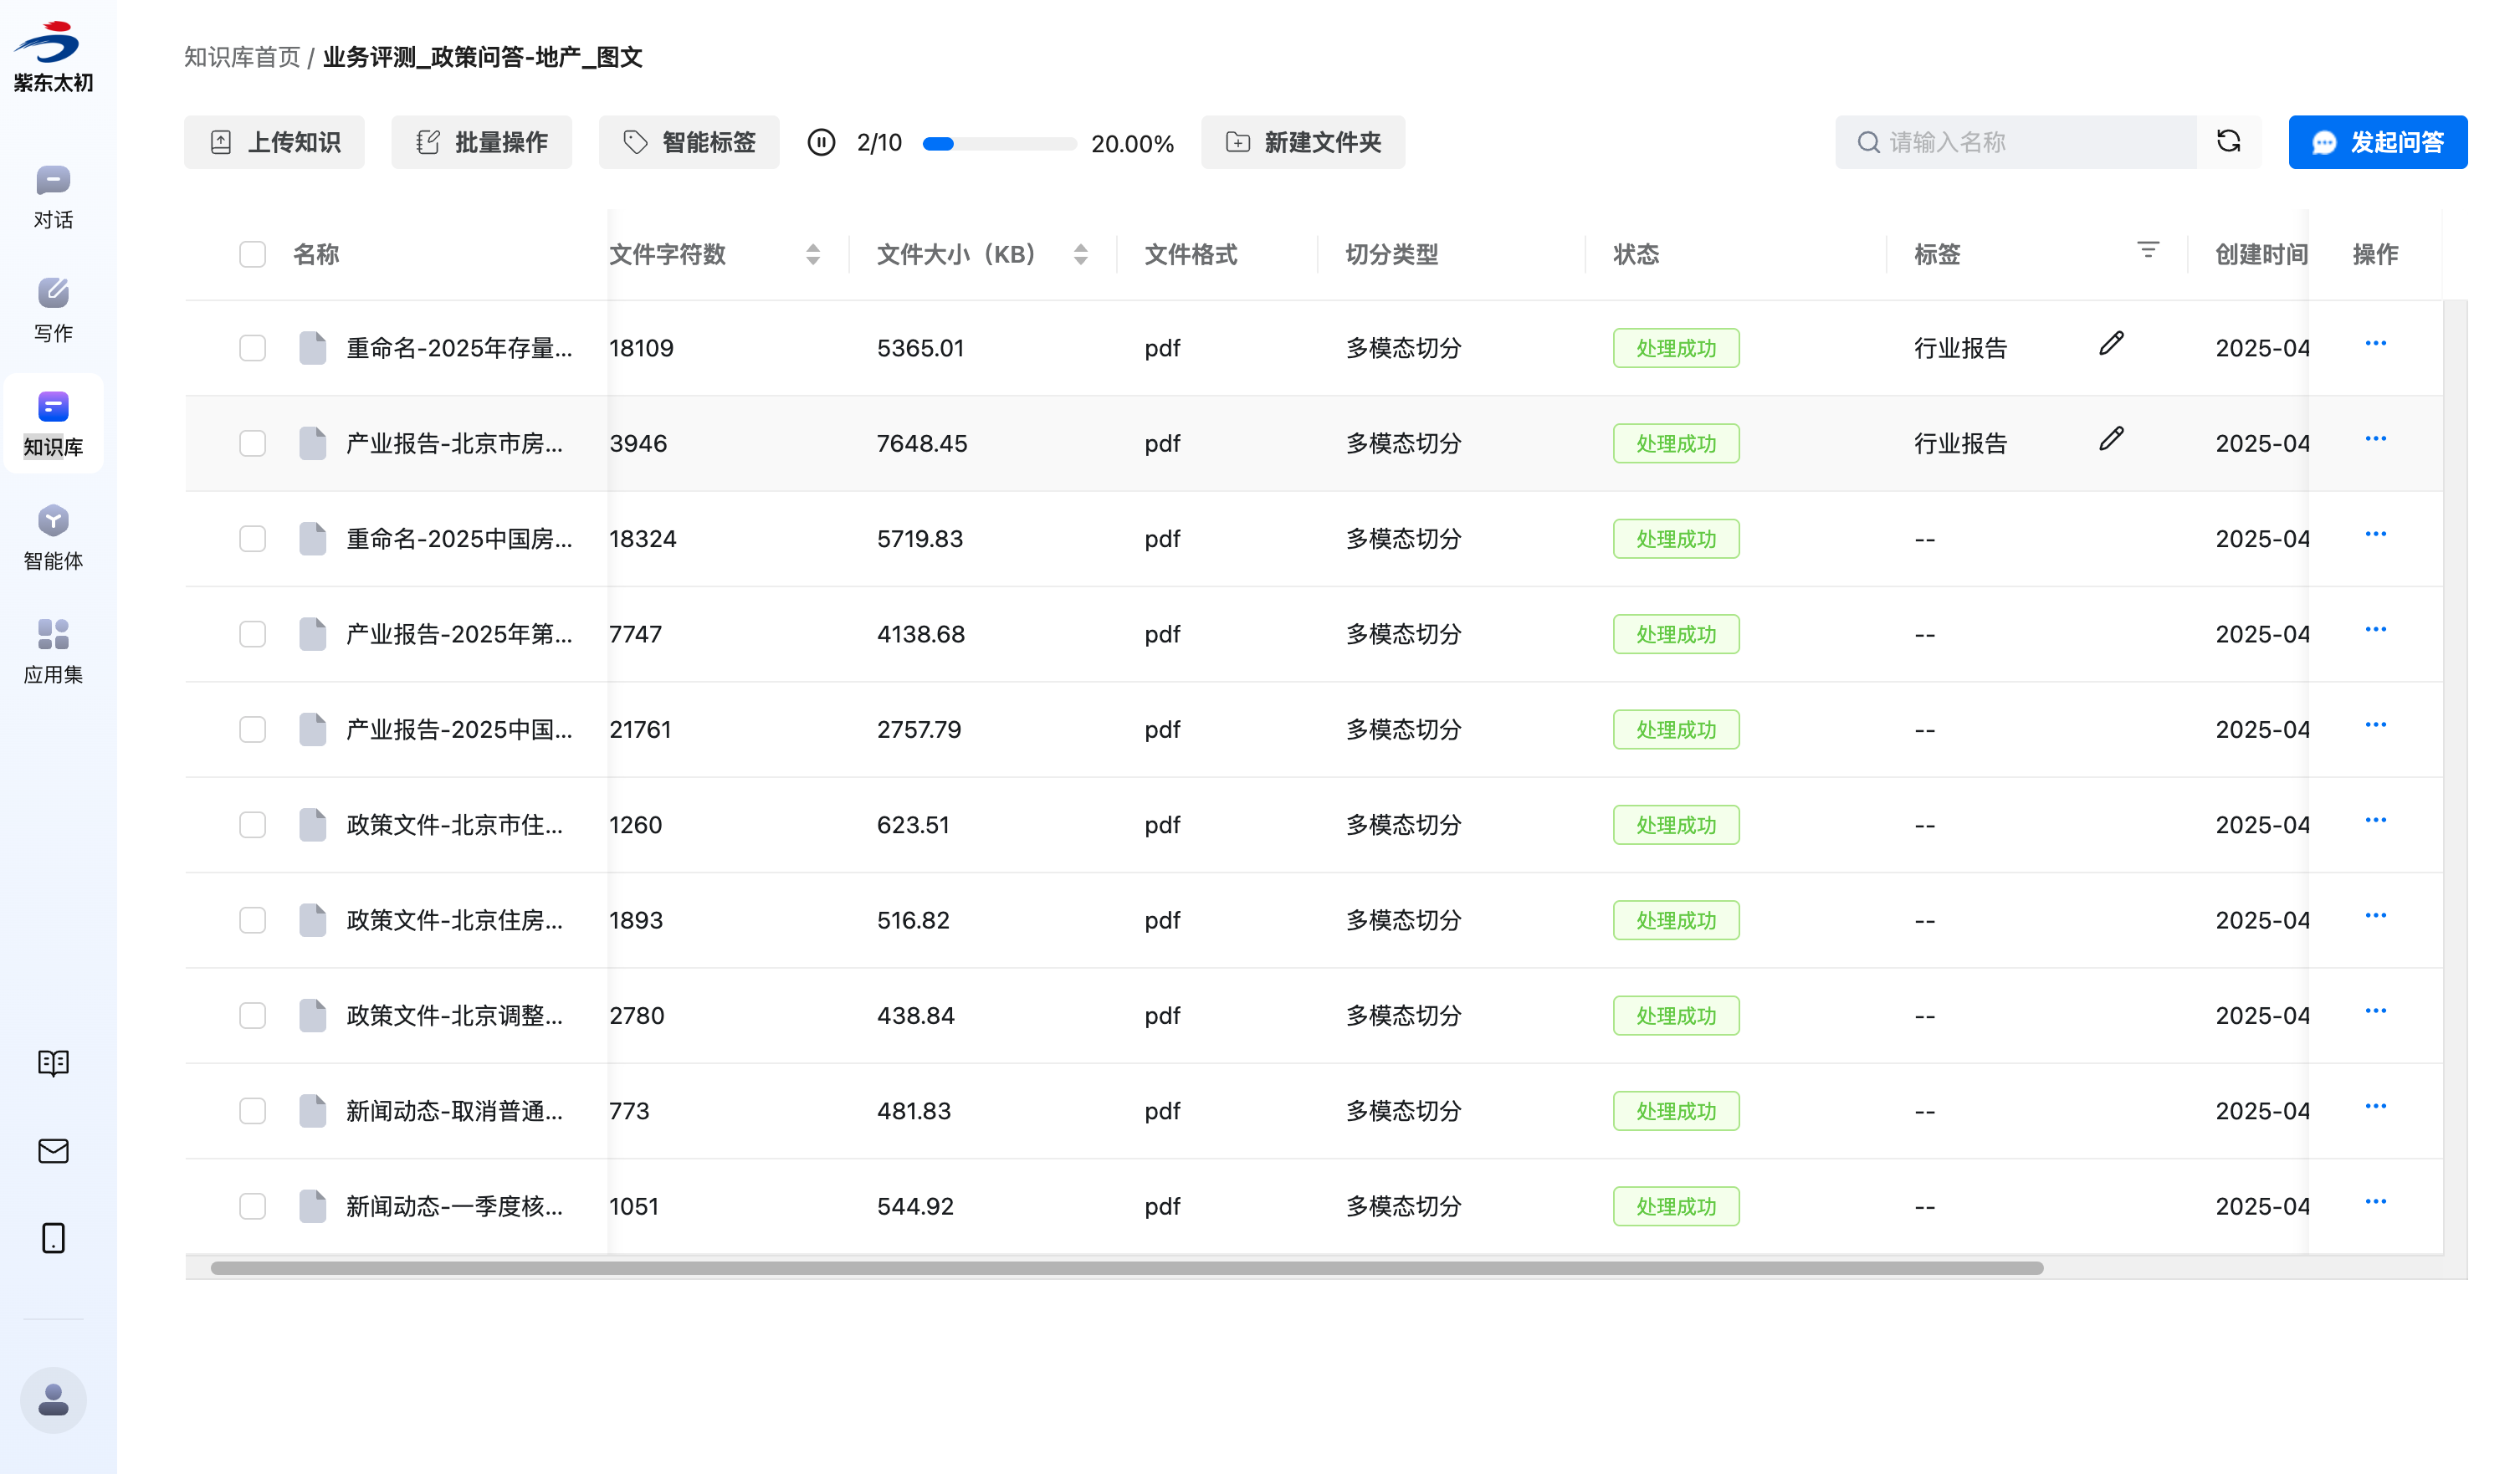Open the user avatar profile icon

(x=53, y=1399)
